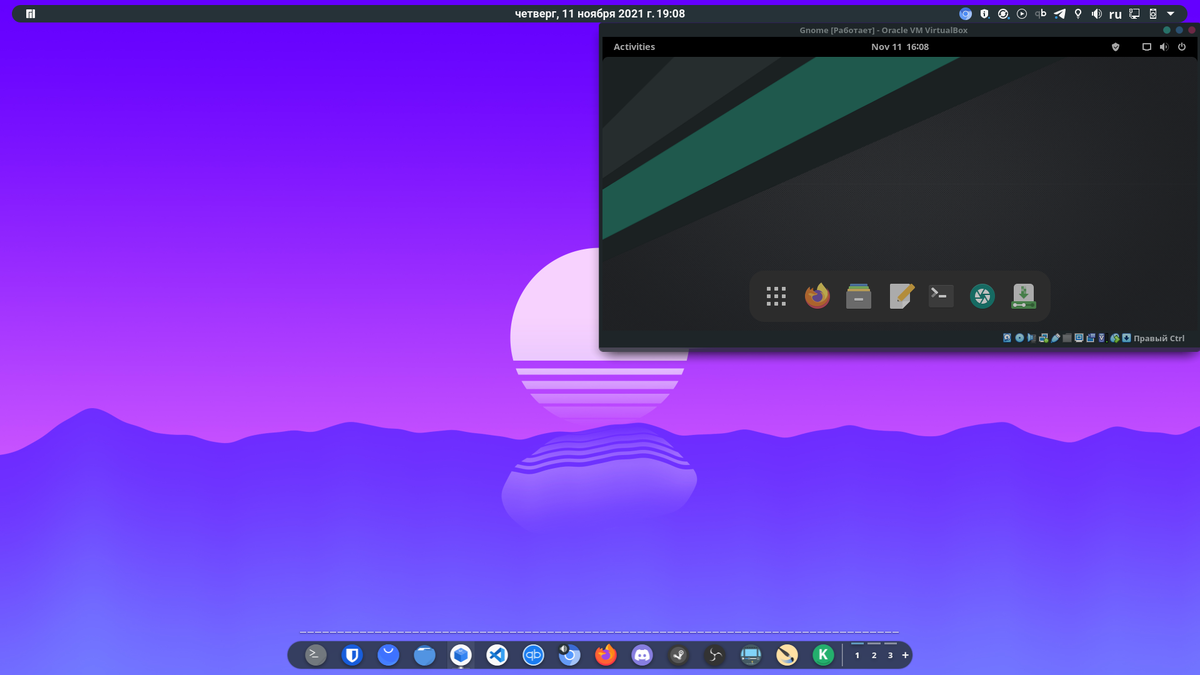This screenshot has width=1200, height=675.
Task: Open the monitor icon app in dock
Action: 751,655
